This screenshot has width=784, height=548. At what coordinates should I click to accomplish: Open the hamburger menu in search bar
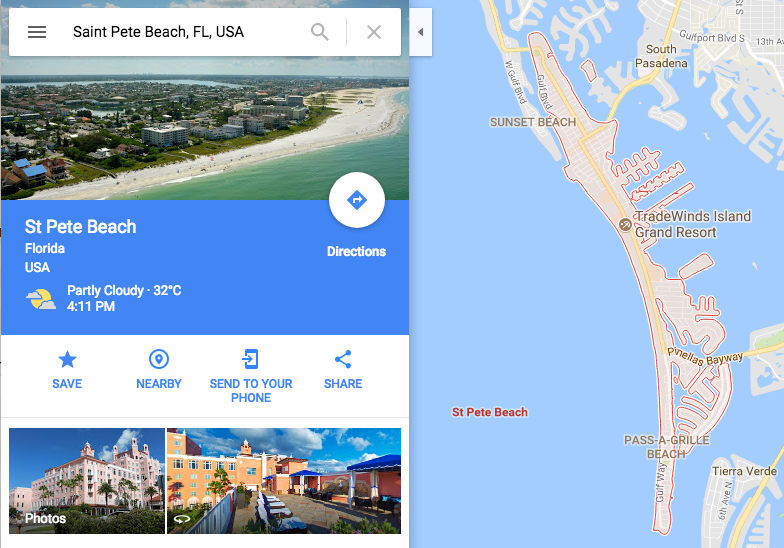(x=37, y=32)
